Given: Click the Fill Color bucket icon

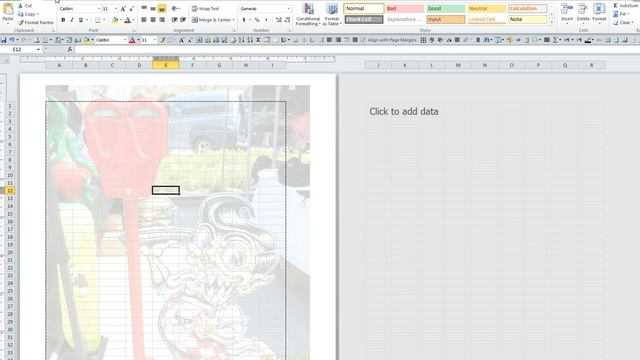Looking at the screenshot, I should 115,20.
